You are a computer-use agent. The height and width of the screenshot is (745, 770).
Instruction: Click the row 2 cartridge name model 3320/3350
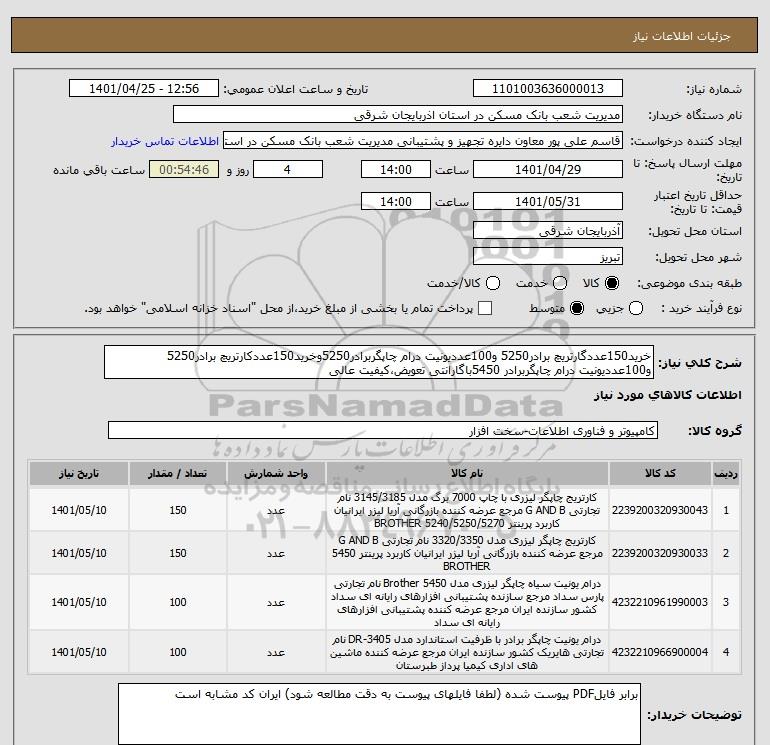[x=467, y=553]
